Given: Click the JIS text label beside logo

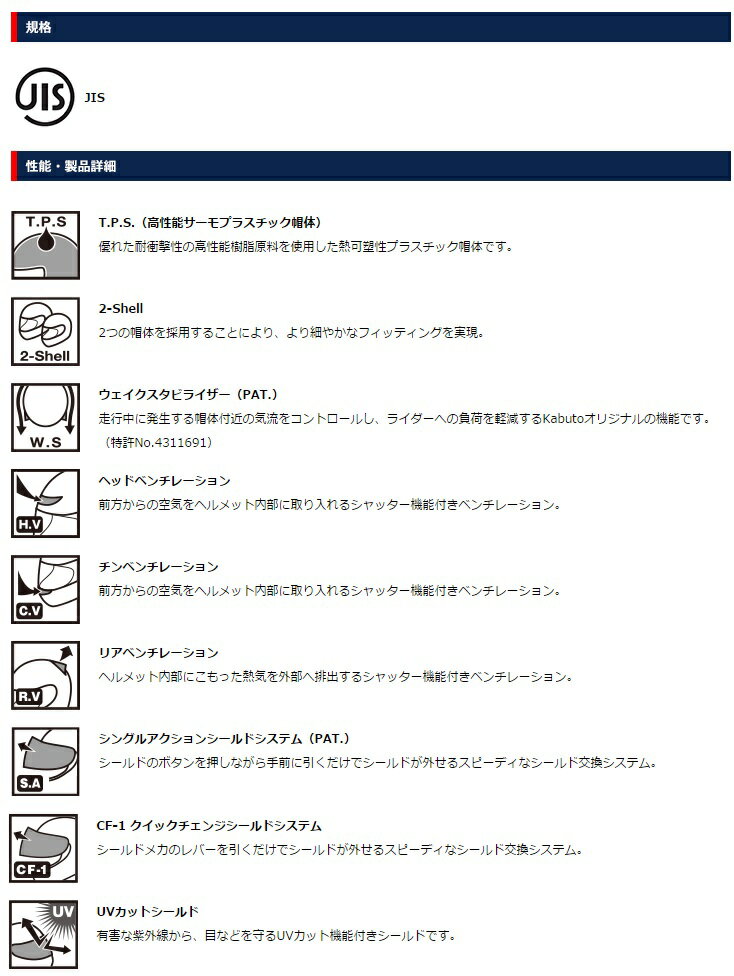Looking at the screenshot, I should pyautogui.click(x=95, y=98).
